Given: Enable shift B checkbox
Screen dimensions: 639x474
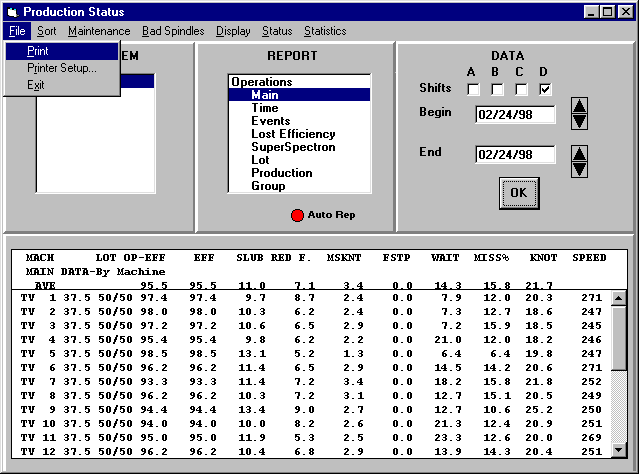Looking at the screenshot, I should pos(497,89).
